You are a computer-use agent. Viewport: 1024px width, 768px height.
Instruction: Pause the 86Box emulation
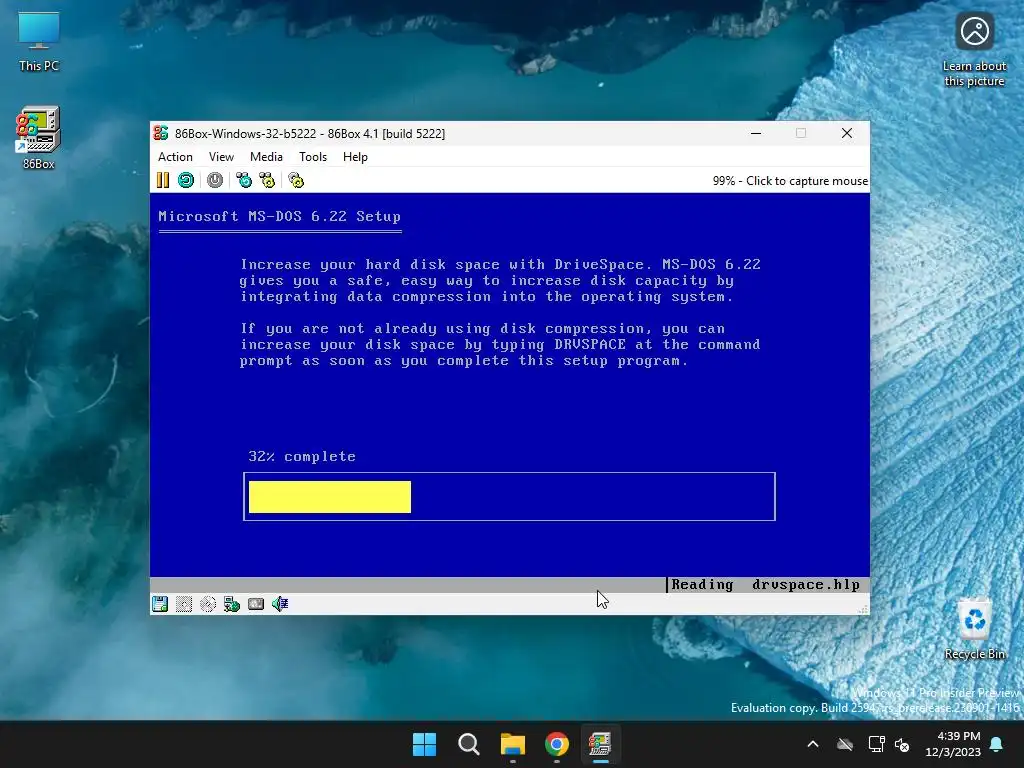tap(163, 180)
